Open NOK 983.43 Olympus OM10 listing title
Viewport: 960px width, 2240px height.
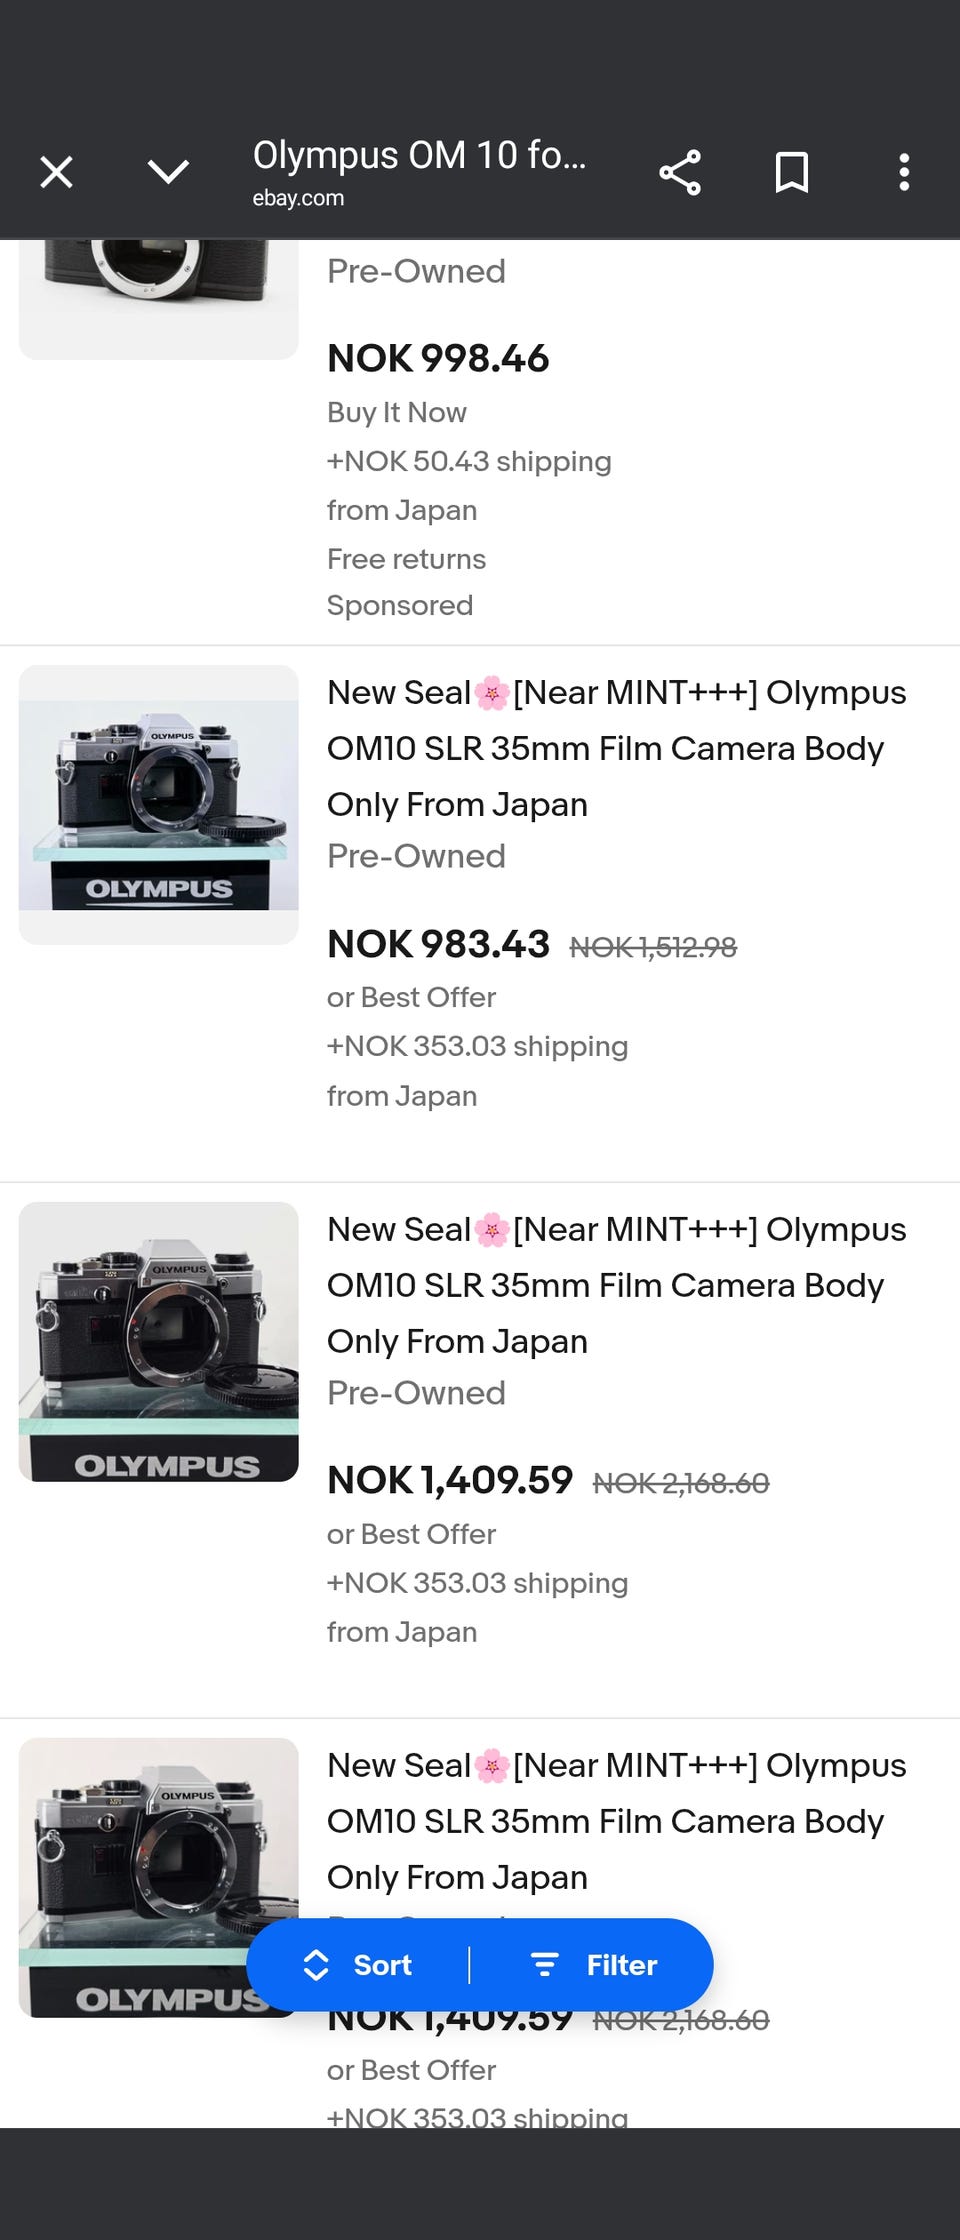(617, 748)
